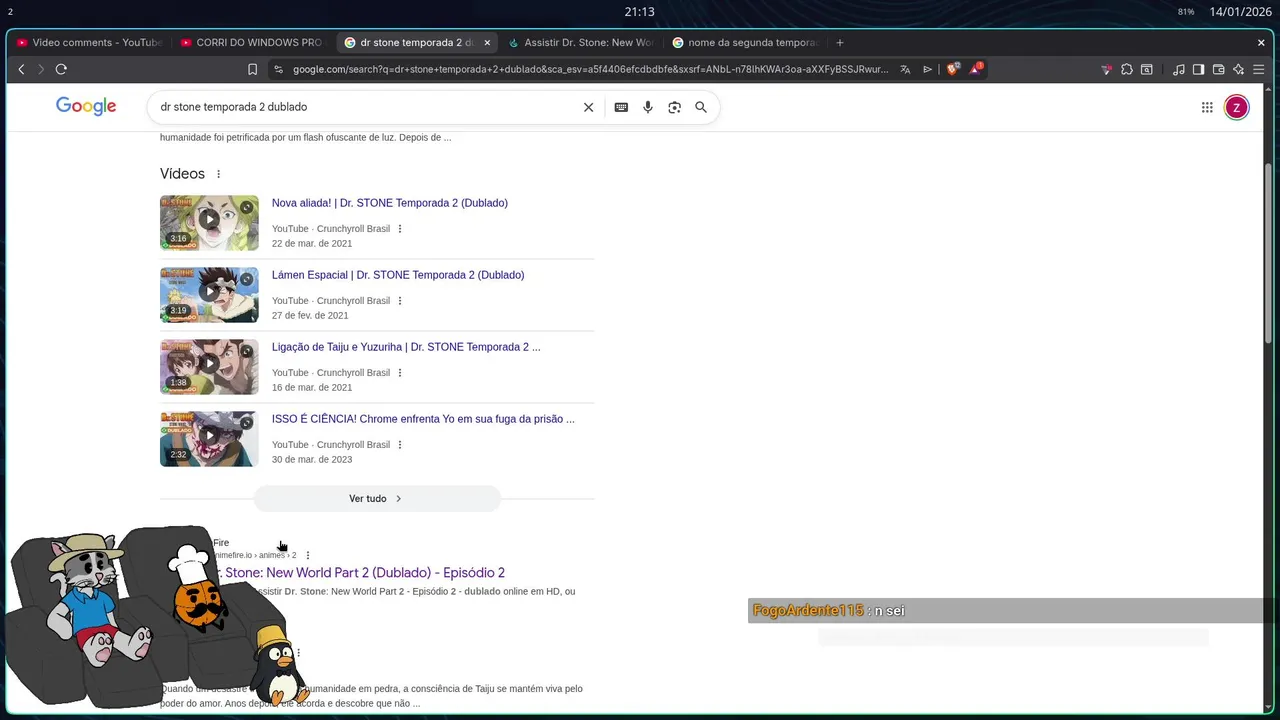
Task: View site information icon in address bar
Action: pyautogui.click(x=278, y=69)
